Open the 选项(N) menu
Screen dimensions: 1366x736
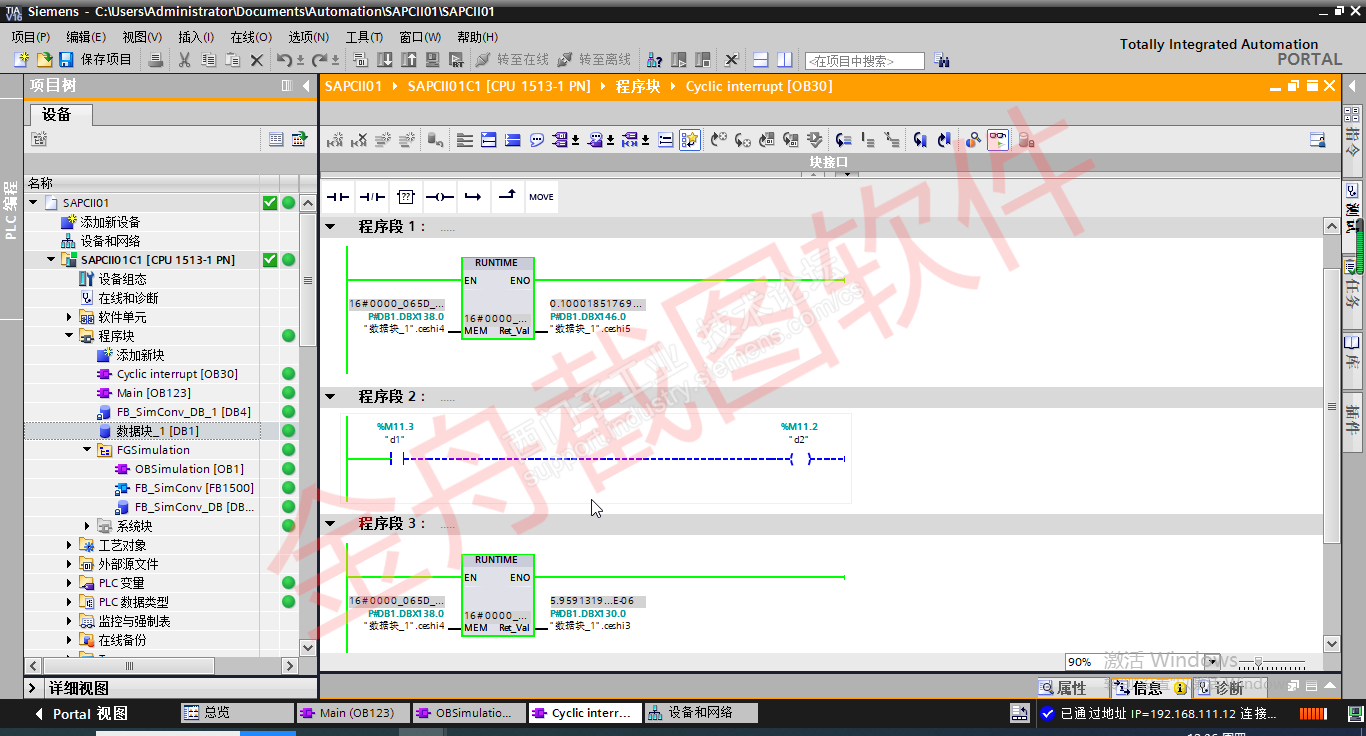(308, 37)
